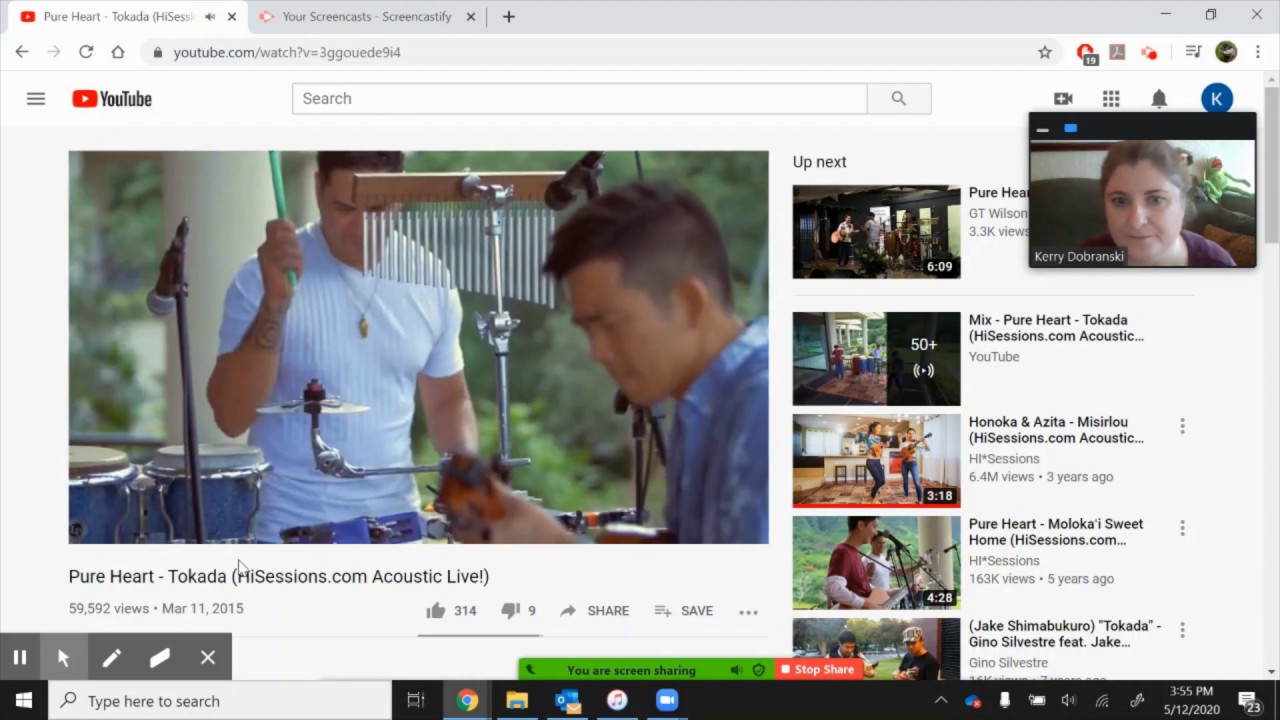This screenshot has height=720, width=1280.
Task: Go back to the previous page
Action: pos(22,52)
